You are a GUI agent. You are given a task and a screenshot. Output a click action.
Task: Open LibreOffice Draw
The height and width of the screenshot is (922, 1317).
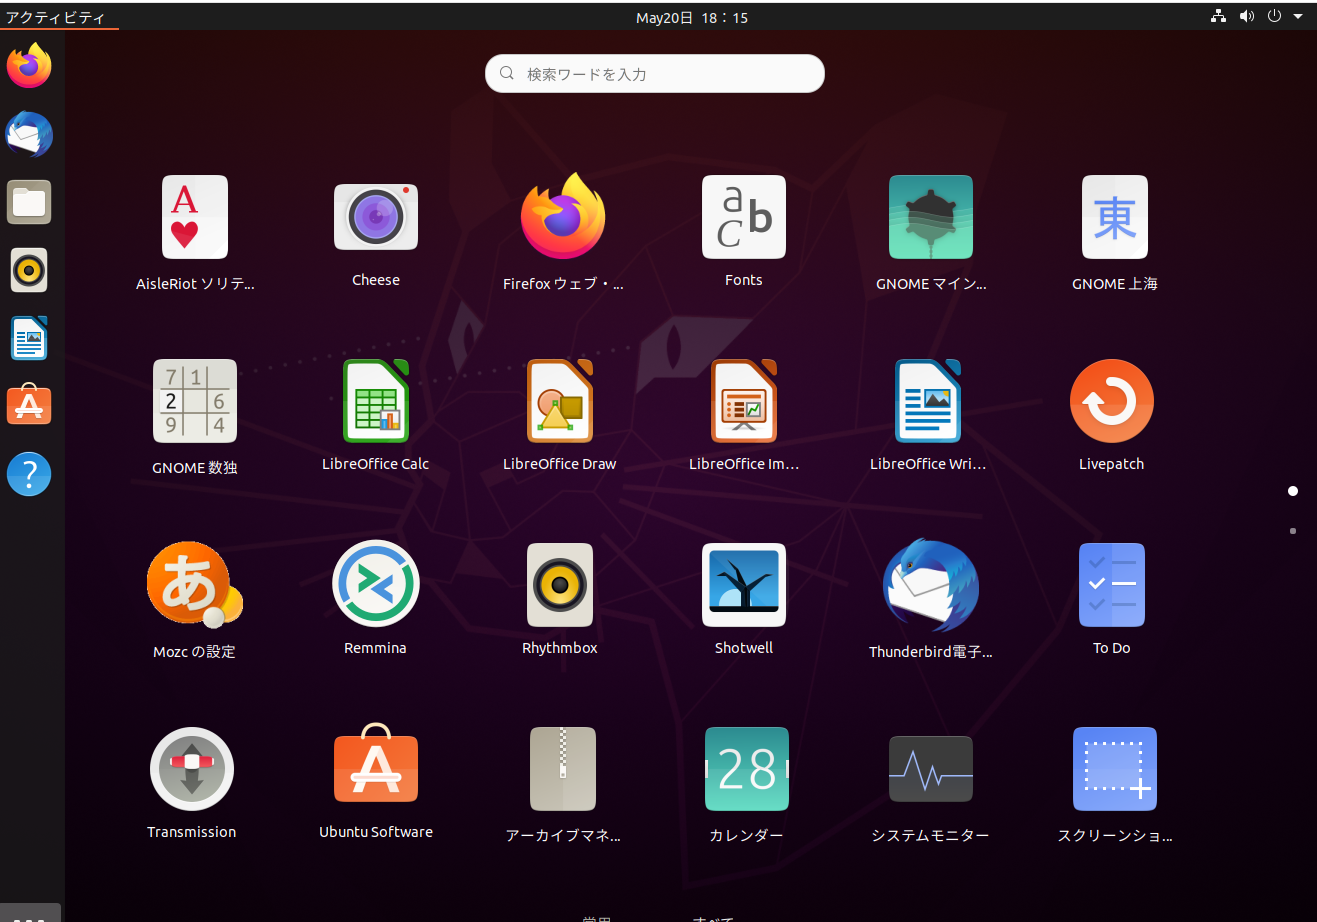(560, 401)
